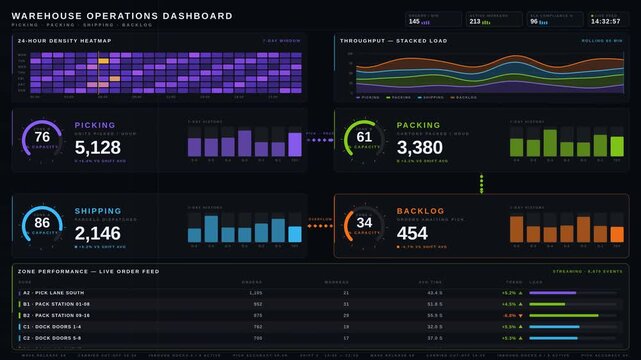Click red down trend arrow for B2 Pack Station
Screen dimensions: 641x360
pyautogui.click(x=520, y=315)
